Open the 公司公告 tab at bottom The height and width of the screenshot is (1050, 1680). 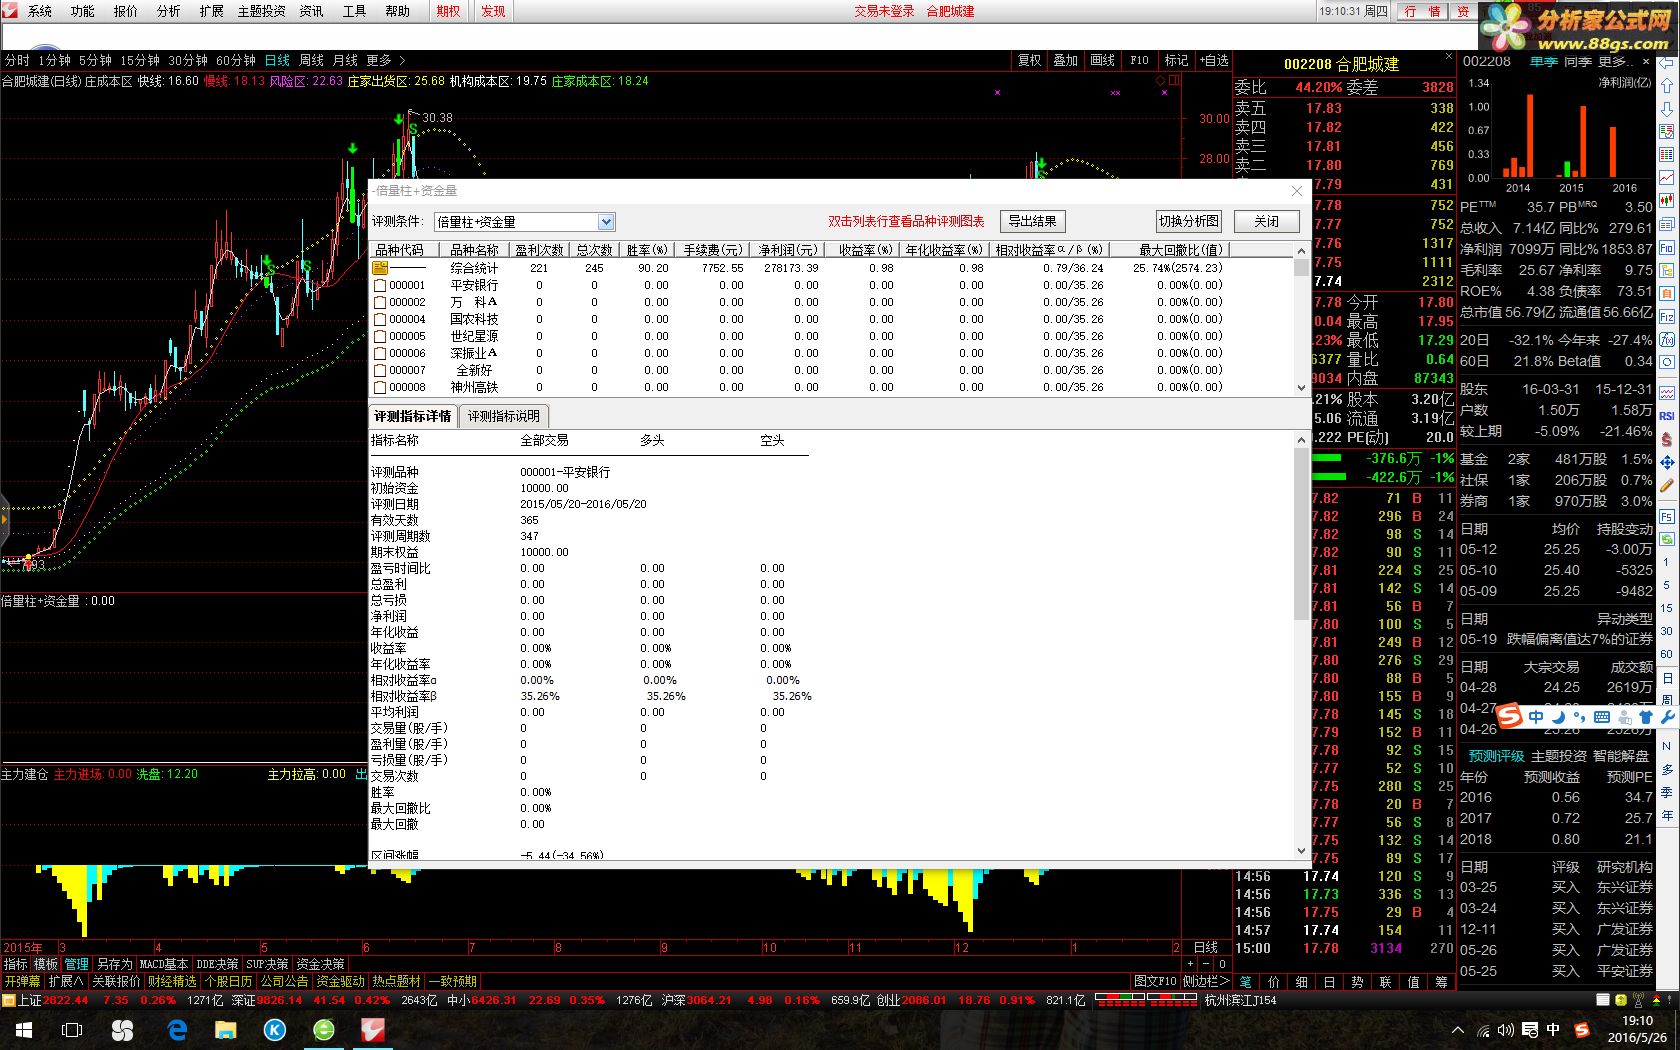point(284,982)
